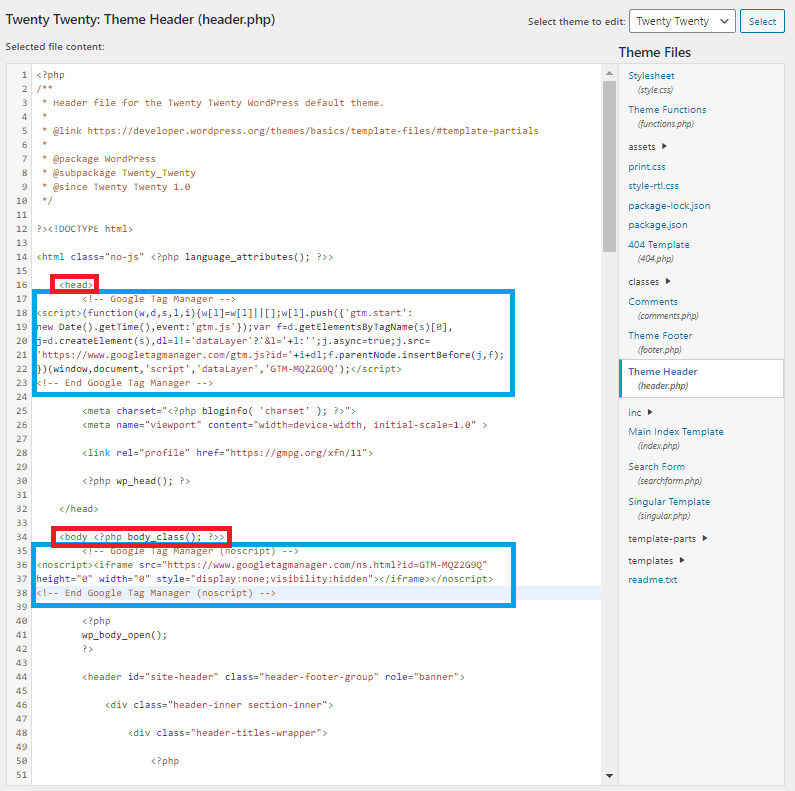Image resolution: width=795 pixels, height=791 pixels.
Task: Expand the assets folder
Action: (x=647, y=147)
